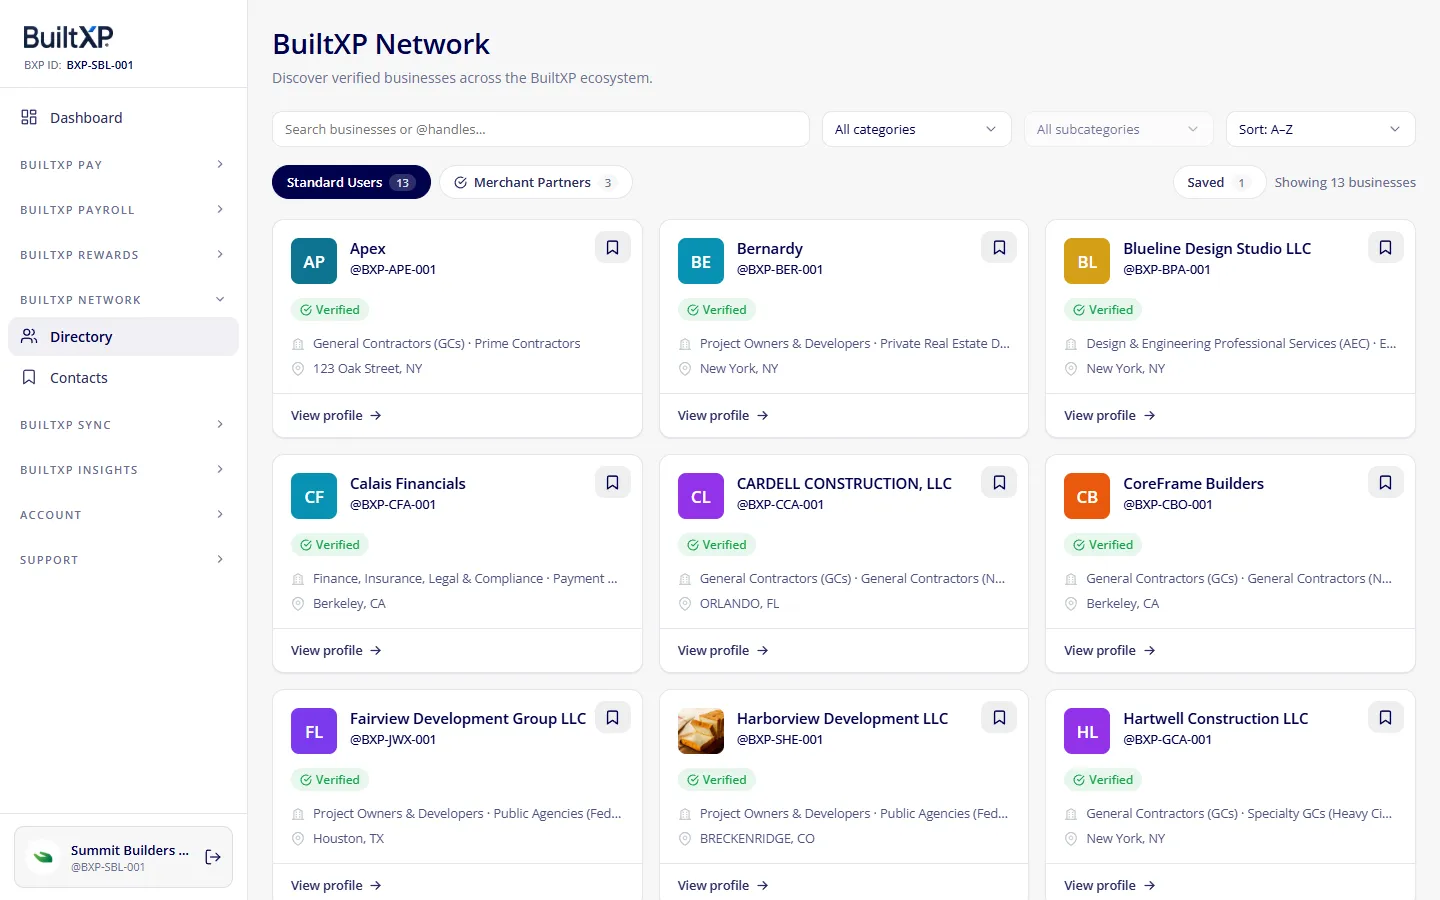
Task: Click the AP avatar on Apex card
Action: [314, 262]
